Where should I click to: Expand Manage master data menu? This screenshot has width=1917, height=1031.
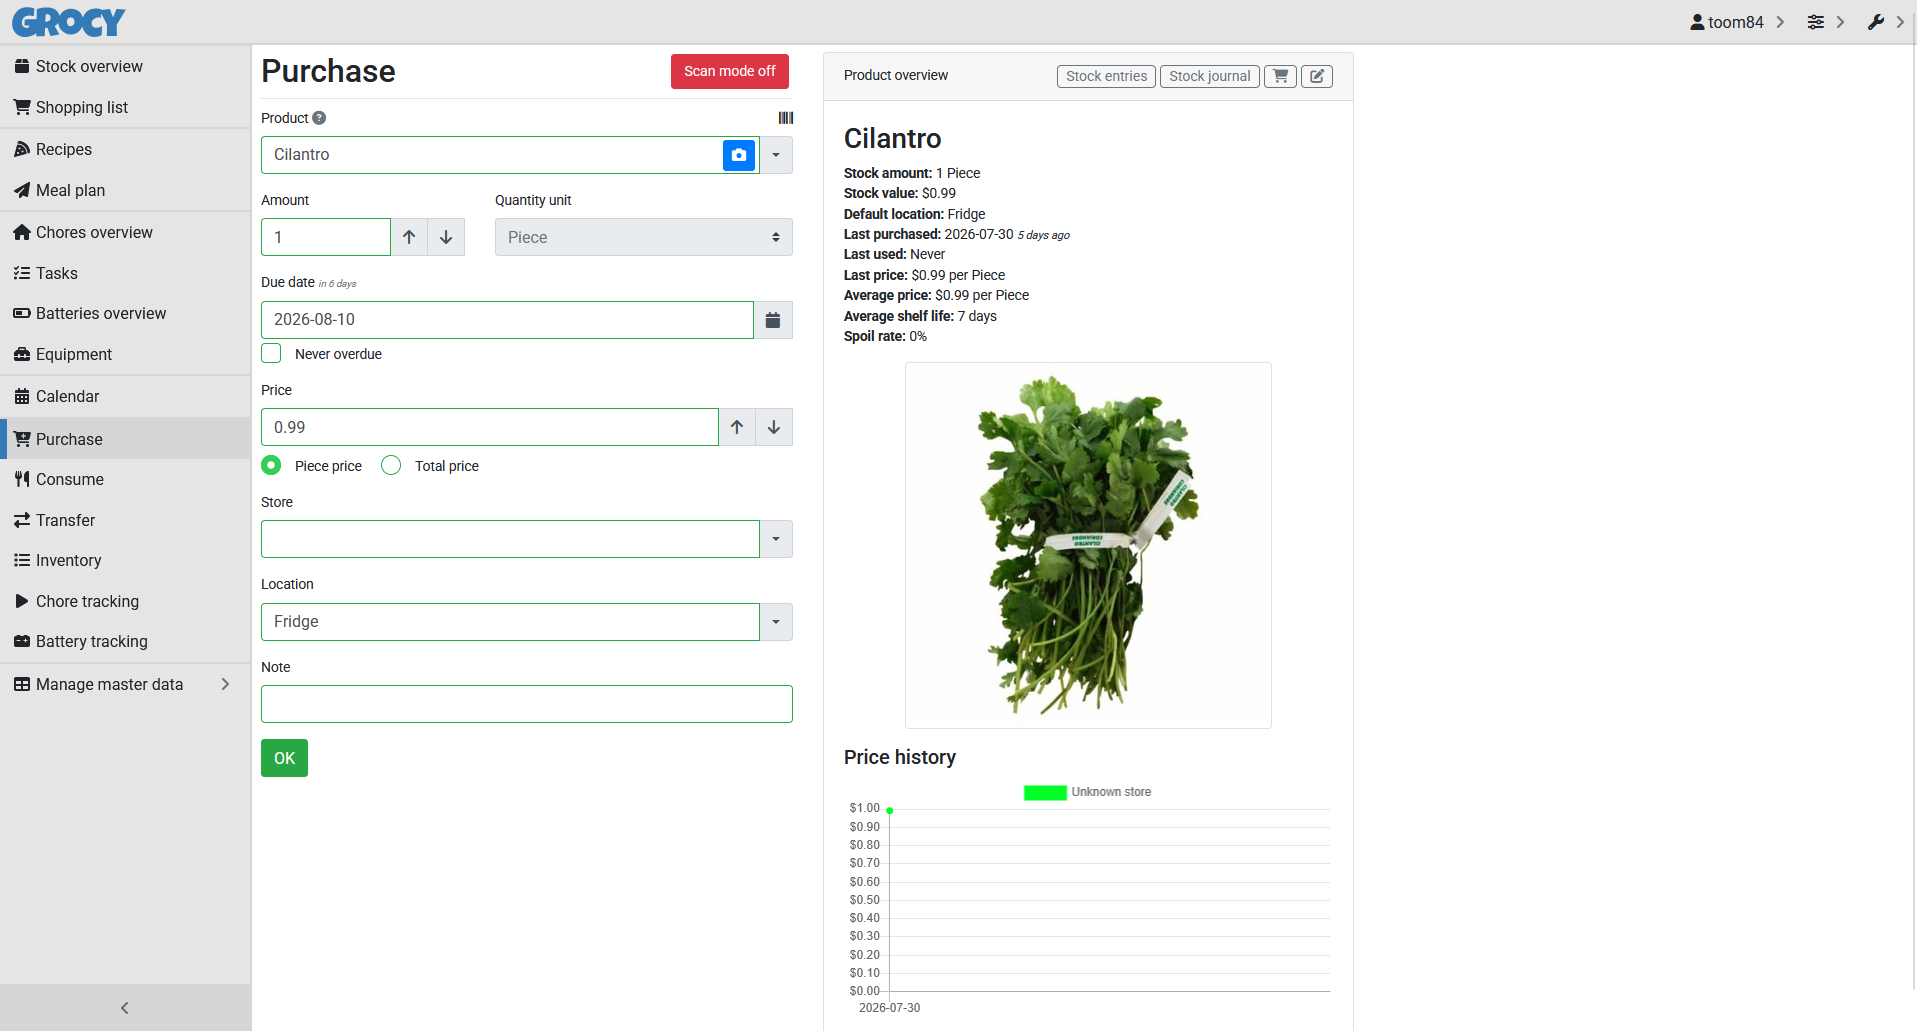(x=125, y=684)
